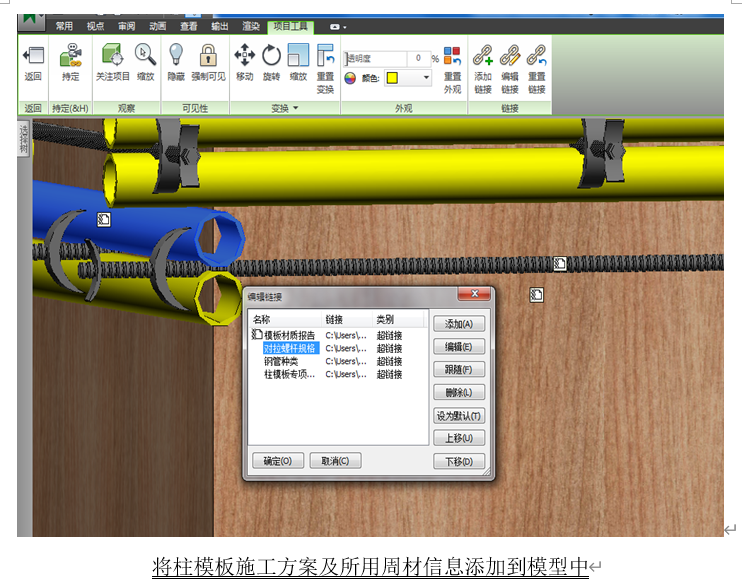Viewport: 742px width, 579px height.
Task: Click the 透明度 transparency input field
Action: (375, 59)
